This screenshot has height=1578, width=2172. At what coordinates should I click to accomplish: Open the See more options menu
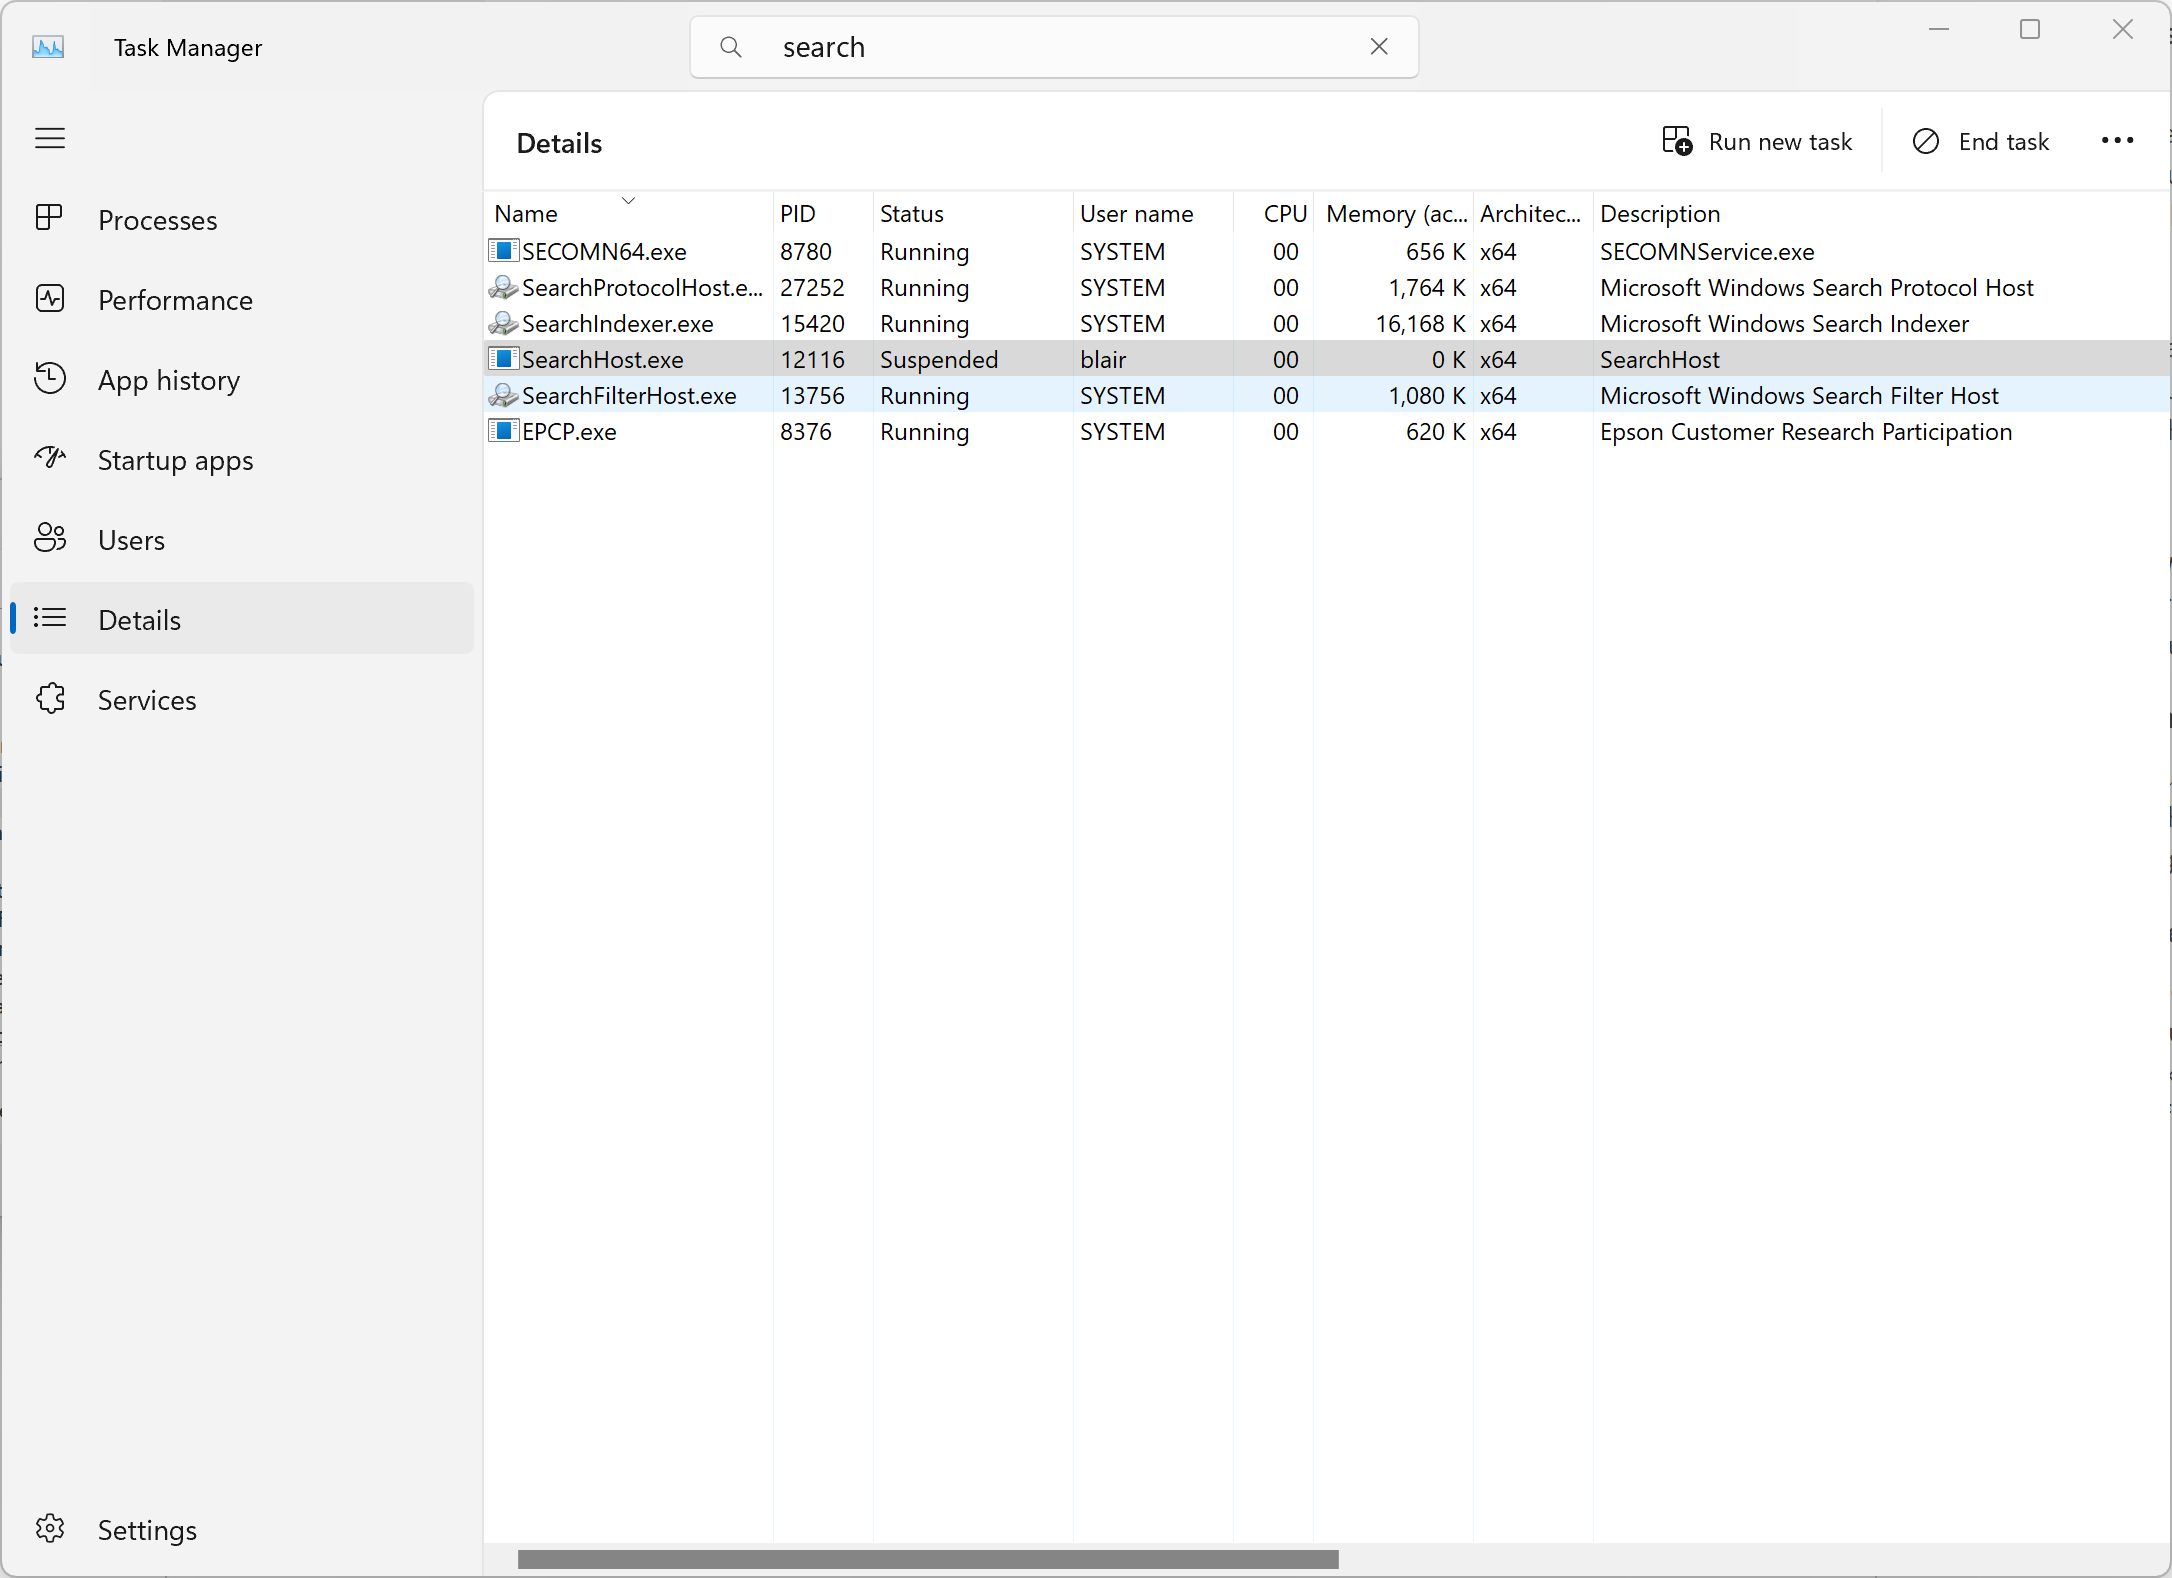(x=2117, y=140)
